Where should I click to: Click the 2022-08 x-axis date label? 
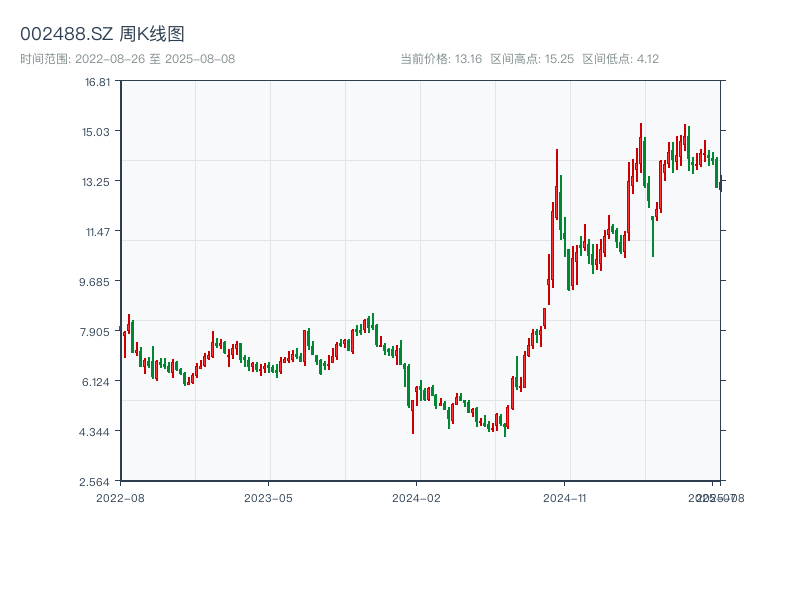point(120,497)
